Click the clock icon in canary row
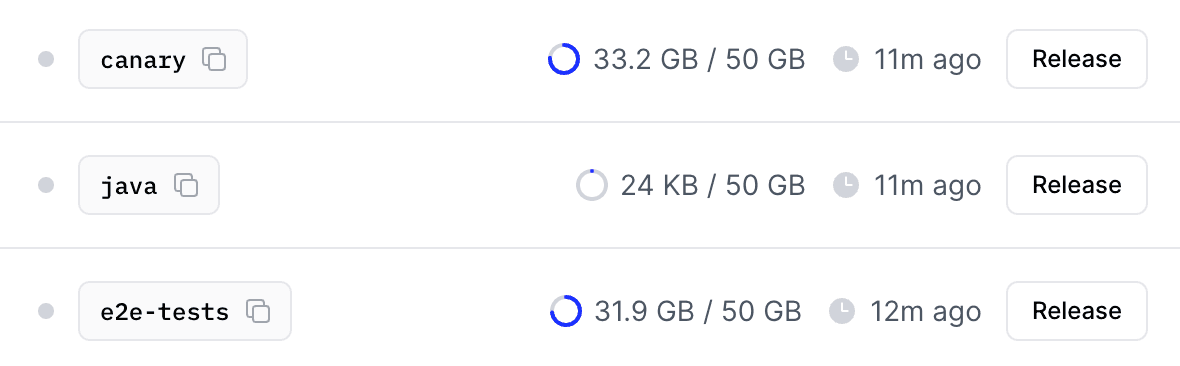1180x366 pixels. 847,59
